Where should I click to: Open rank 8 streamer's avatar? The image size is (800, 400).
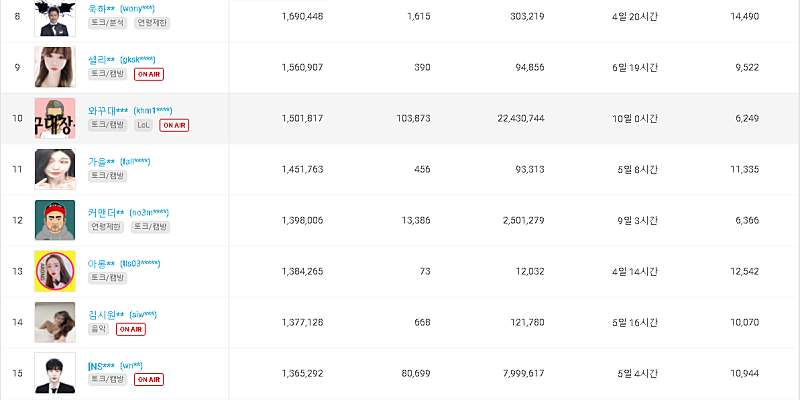(x=55, y=17)
